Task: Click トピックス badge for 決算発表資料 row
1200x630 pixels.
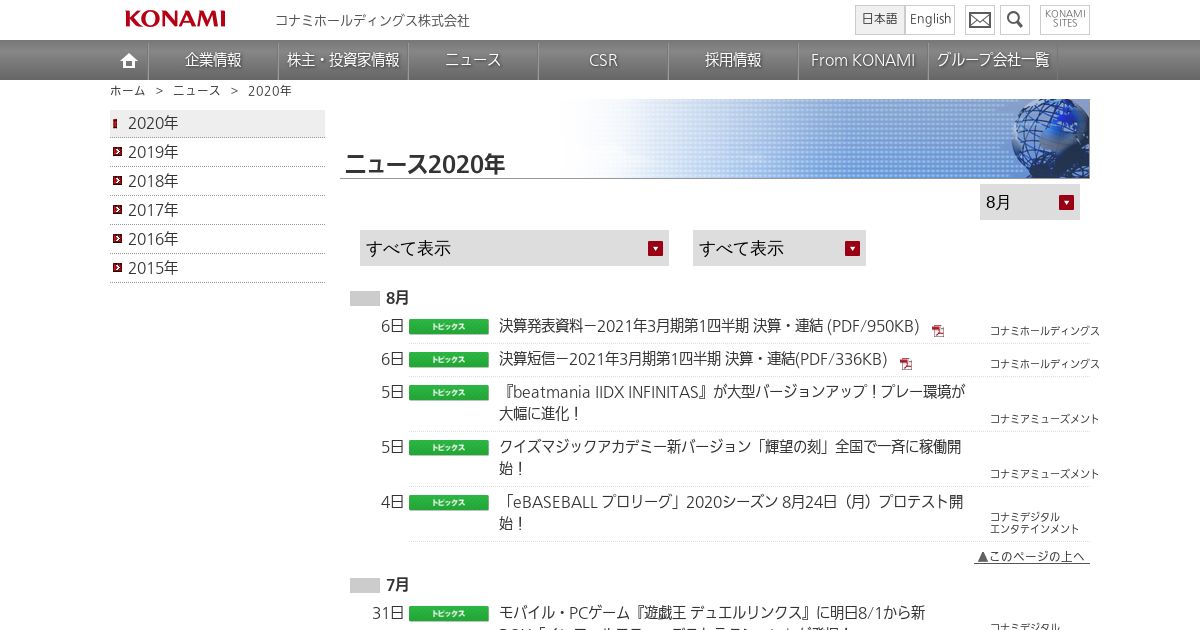Action: tap(449, 327)
